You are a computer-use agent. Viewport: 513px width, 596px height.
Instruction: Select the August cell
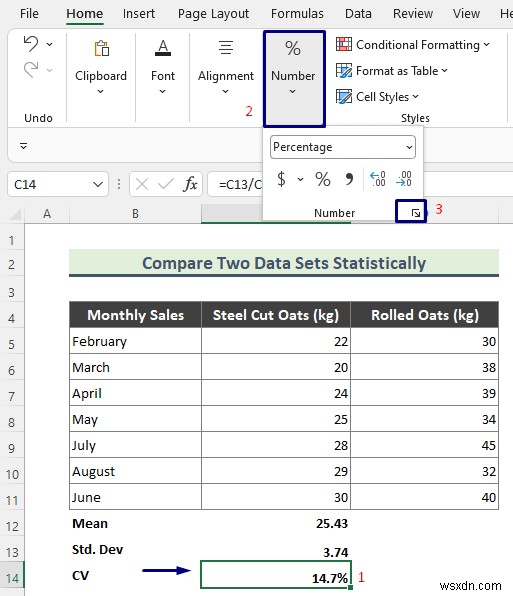135,471
